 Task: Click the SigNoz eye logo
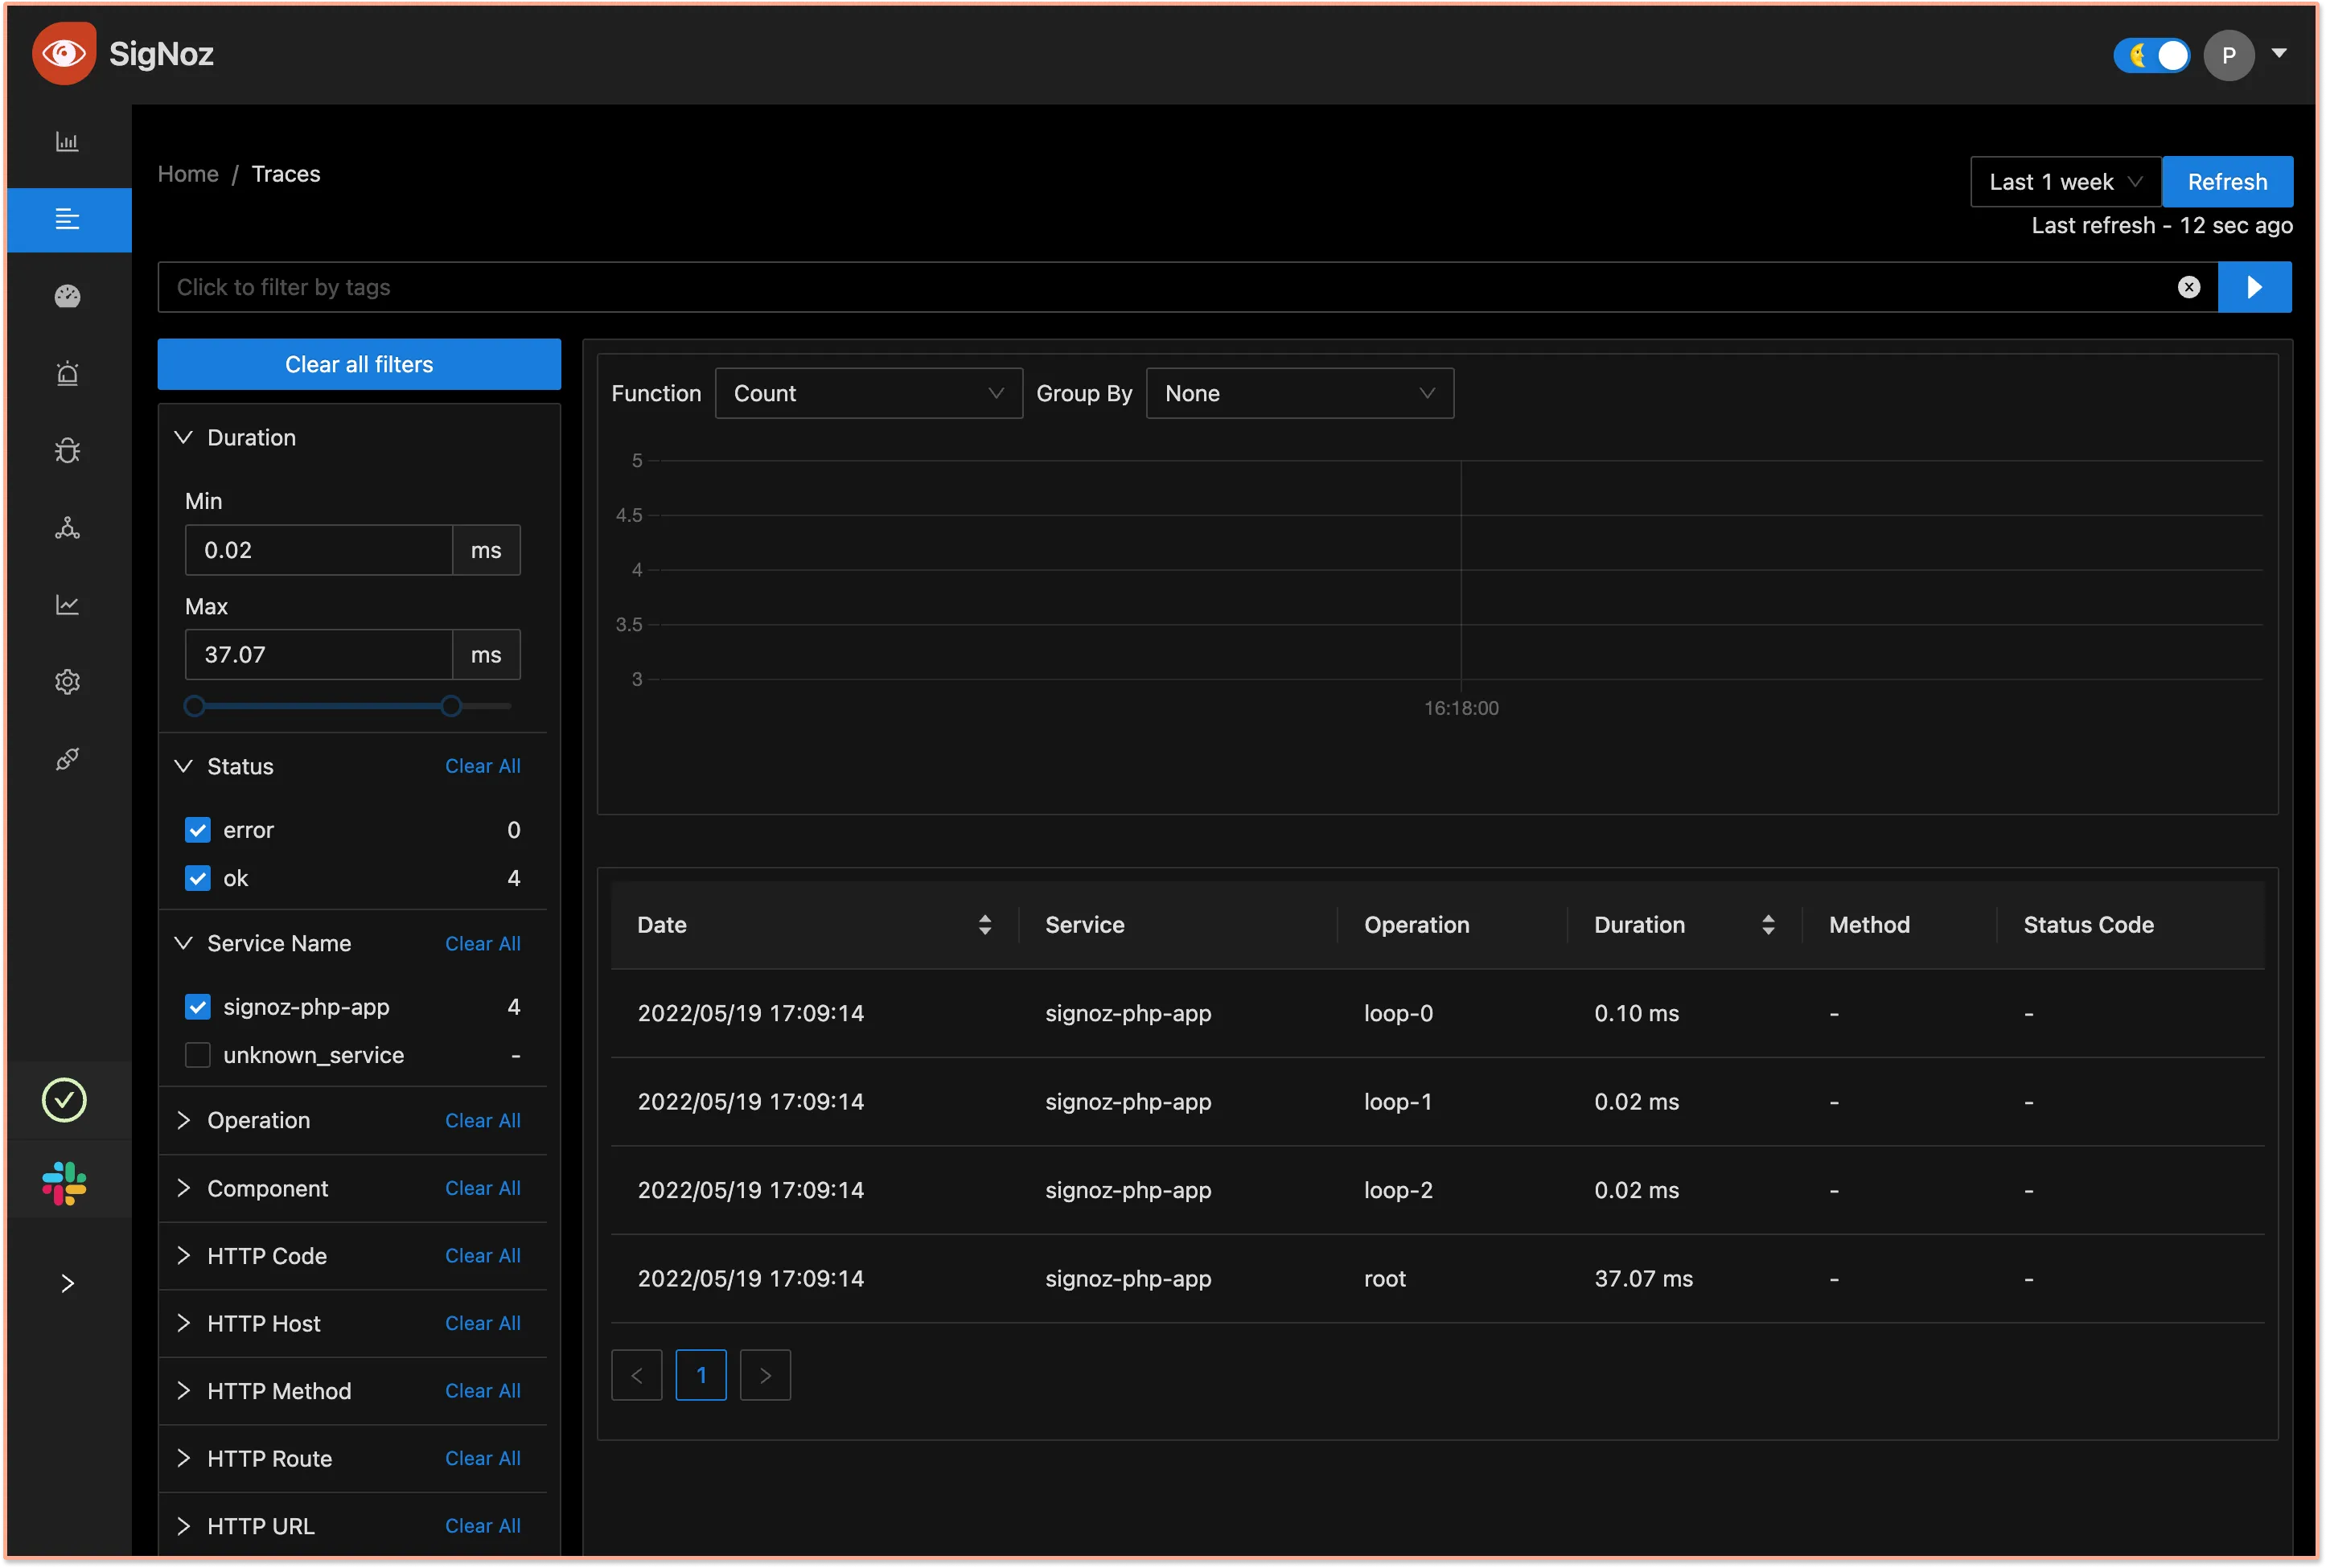coord(64,53)
